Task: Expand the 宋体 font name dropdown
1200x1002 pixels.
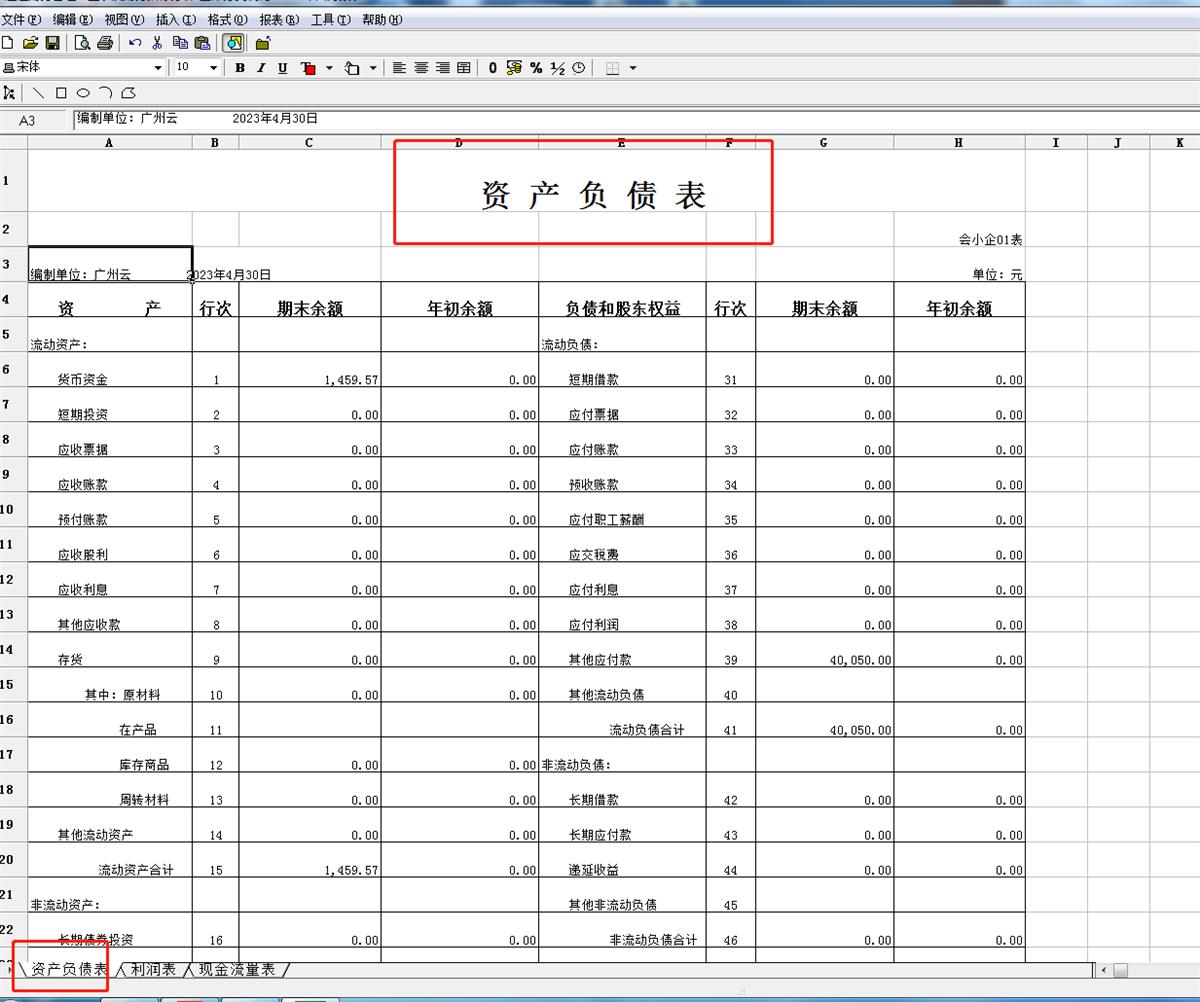Action: (157, 68)
